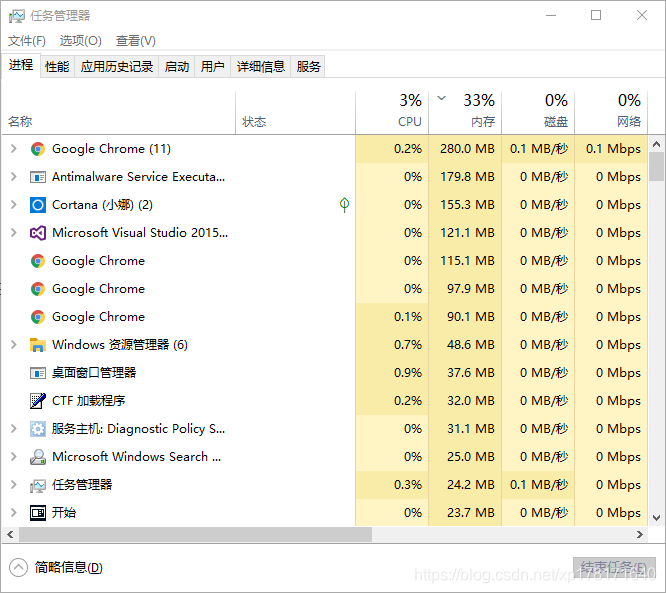Expand the Google Chrome (11) group
This screenshot has height=593, width=666.
tap(14, 149)
